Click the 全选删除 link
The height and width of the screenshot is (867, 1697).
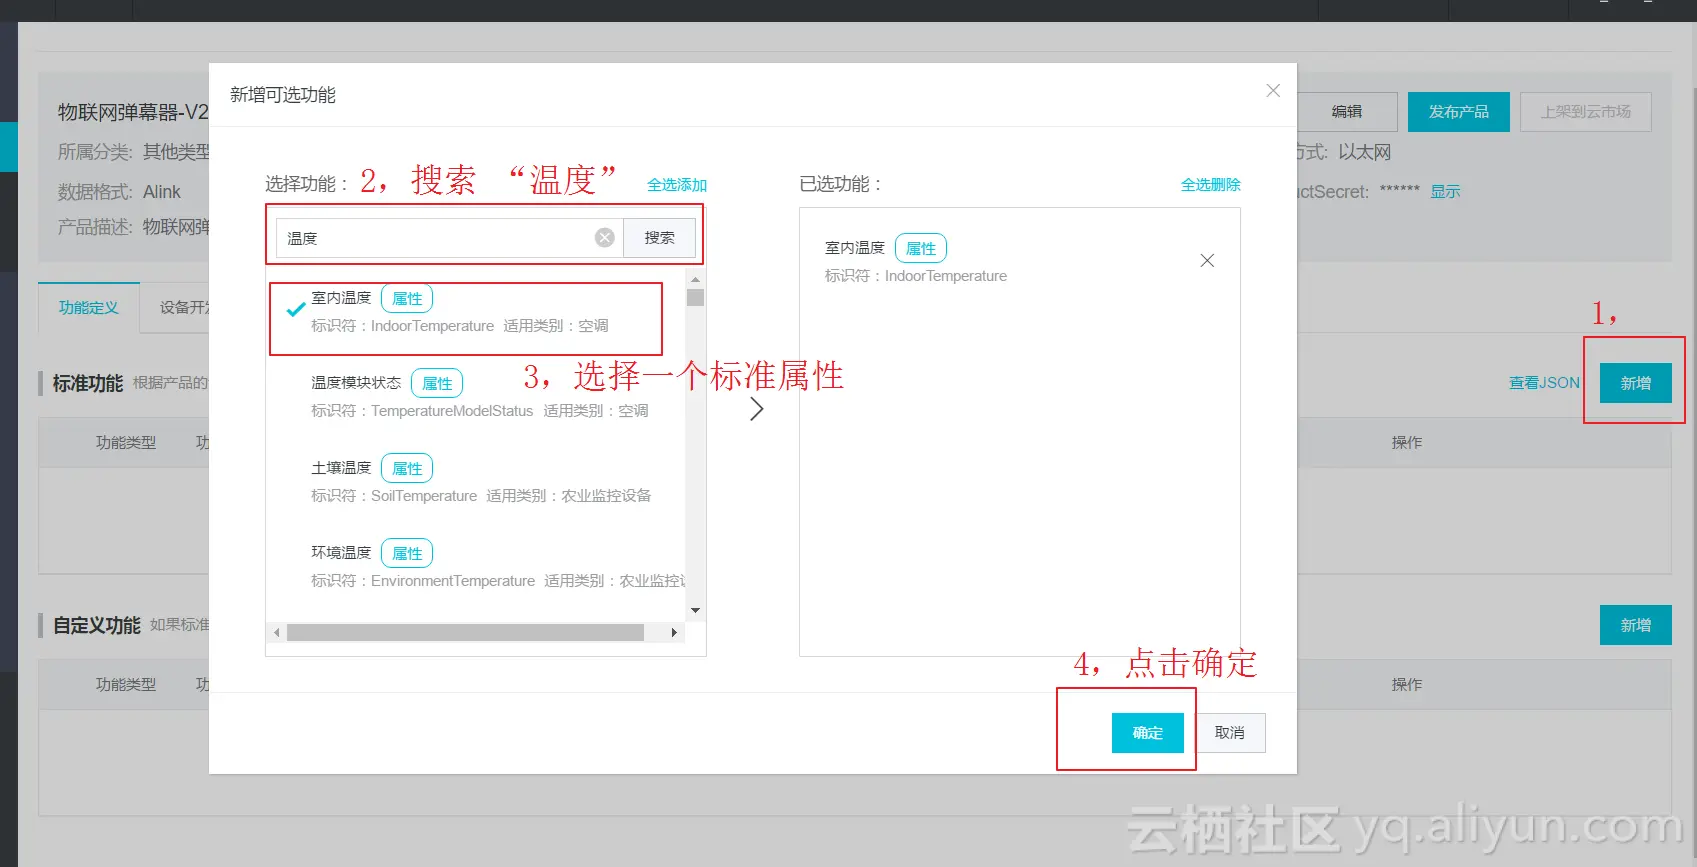coord(1210,185)
